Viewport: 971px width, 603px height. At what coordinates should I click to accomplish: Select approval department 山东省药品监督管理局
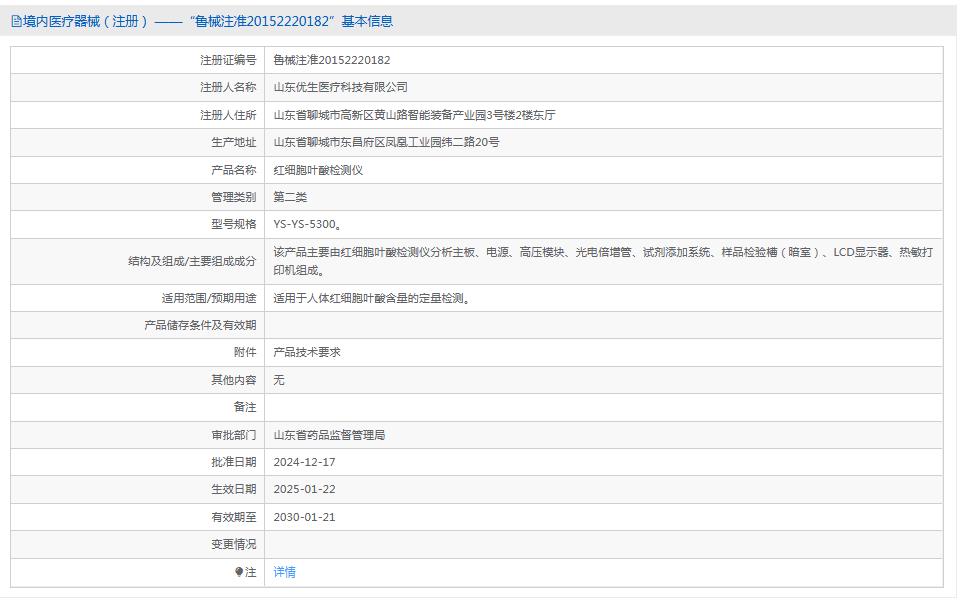(x=329, y=435)
